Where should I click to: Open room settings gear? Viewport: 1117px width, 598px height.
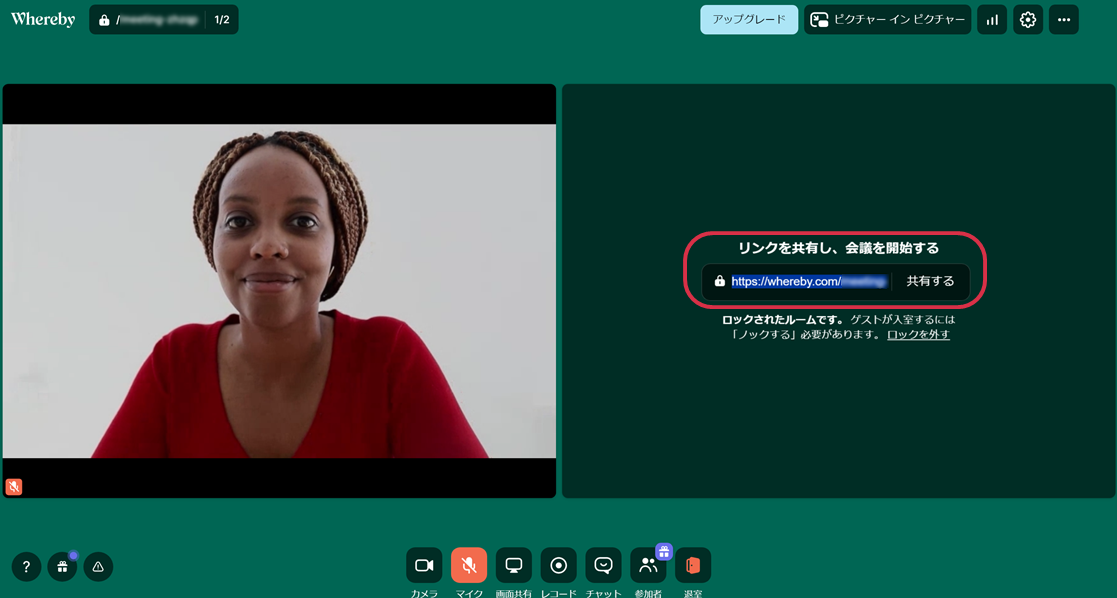1028,20
